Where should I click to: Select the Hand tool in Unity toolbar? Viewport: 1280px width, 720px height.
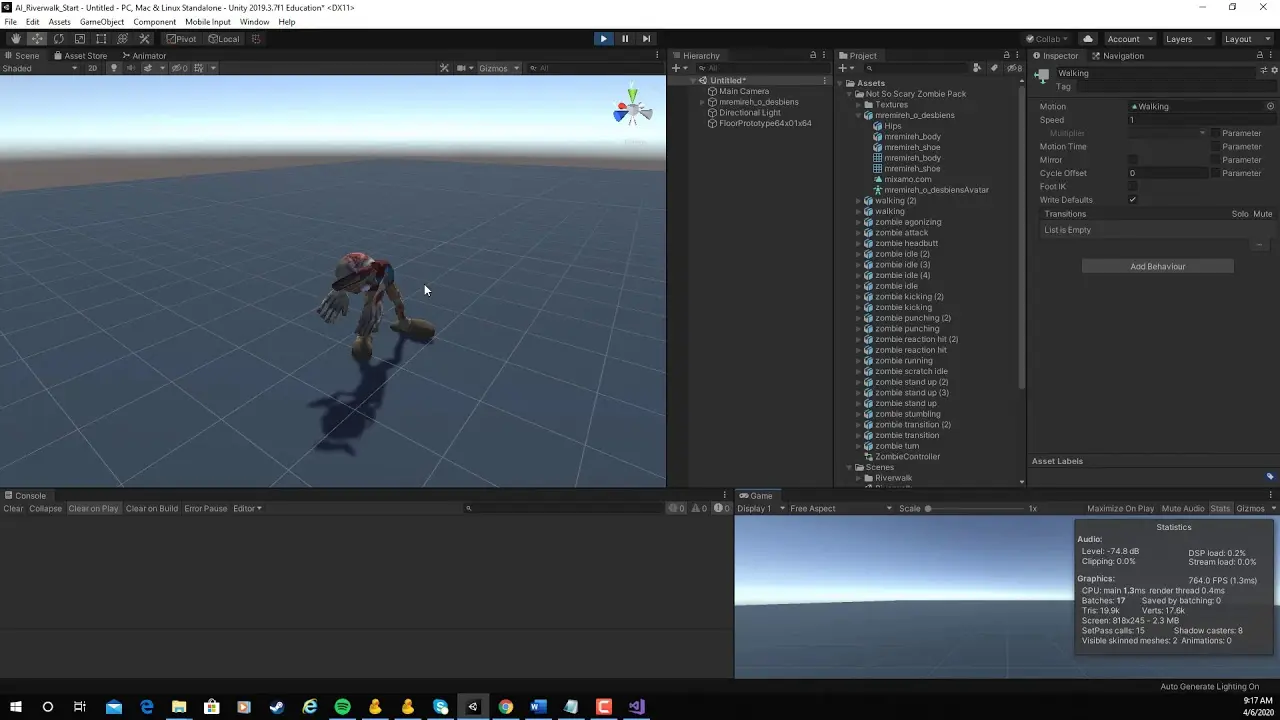(15, 39)
